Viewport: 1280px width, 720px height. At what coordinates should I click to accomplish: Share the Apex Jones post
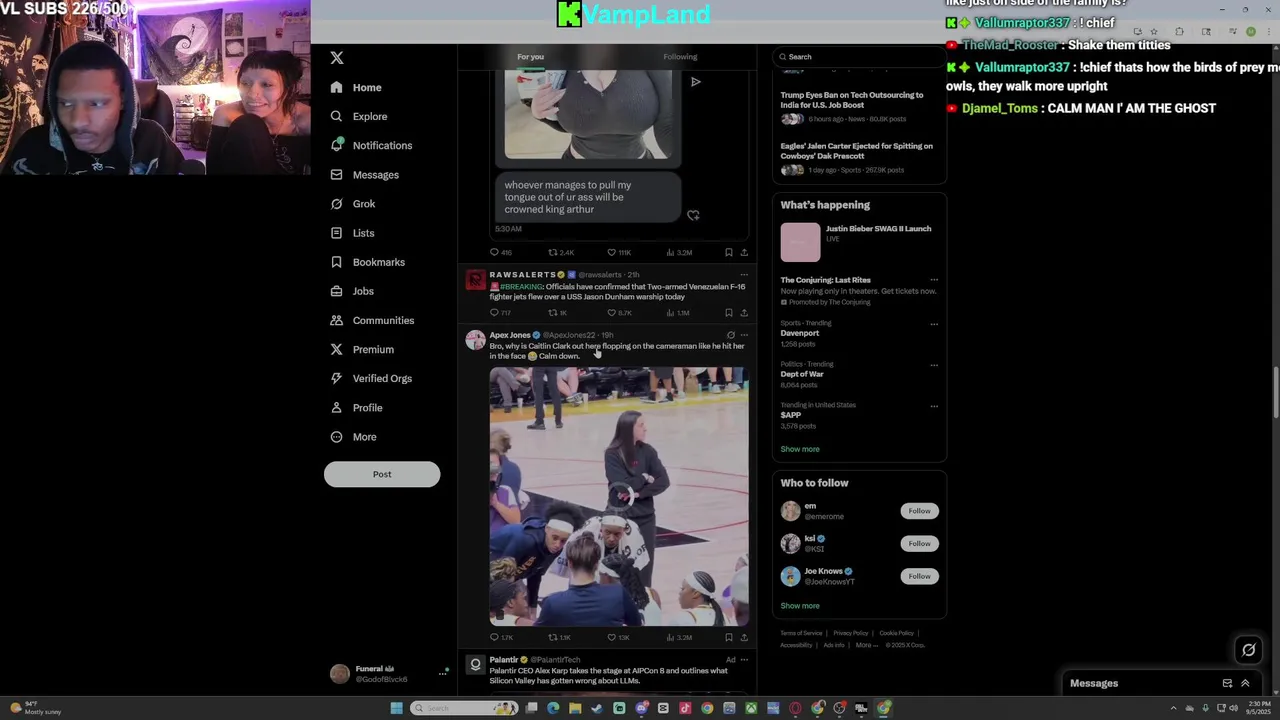pos(744,637)
